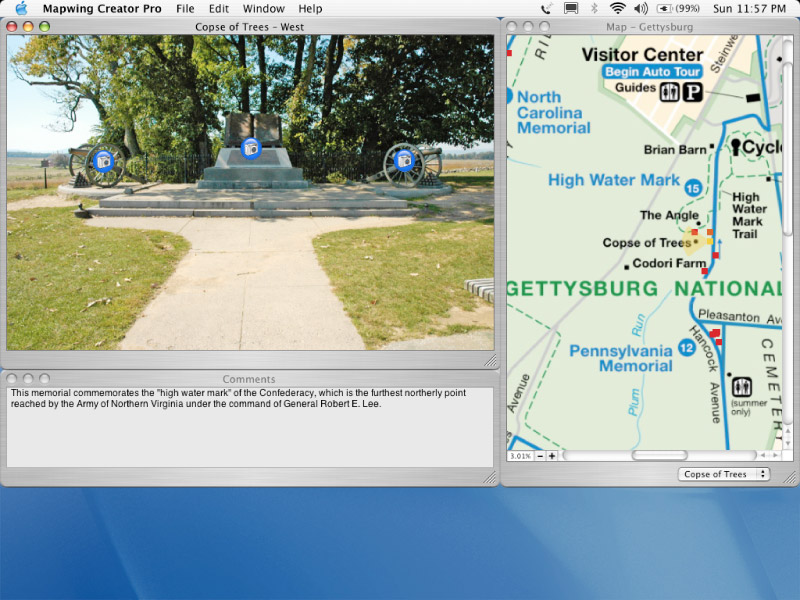
Task: Click 'Brian Barn' label on map
Action: pos(674,149)
